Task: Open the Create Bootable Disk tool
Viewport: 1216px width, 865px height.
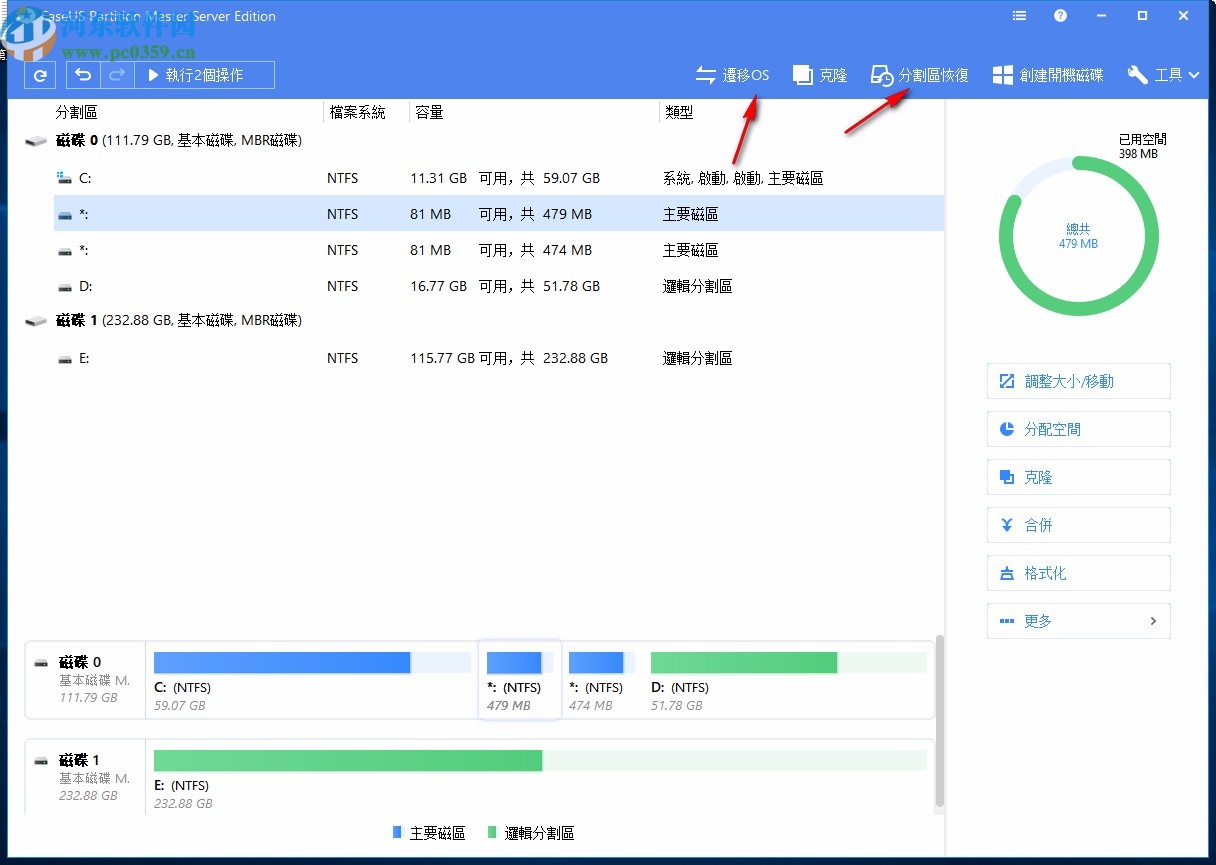Action: pyautogui.click(x=1047, y=74)
